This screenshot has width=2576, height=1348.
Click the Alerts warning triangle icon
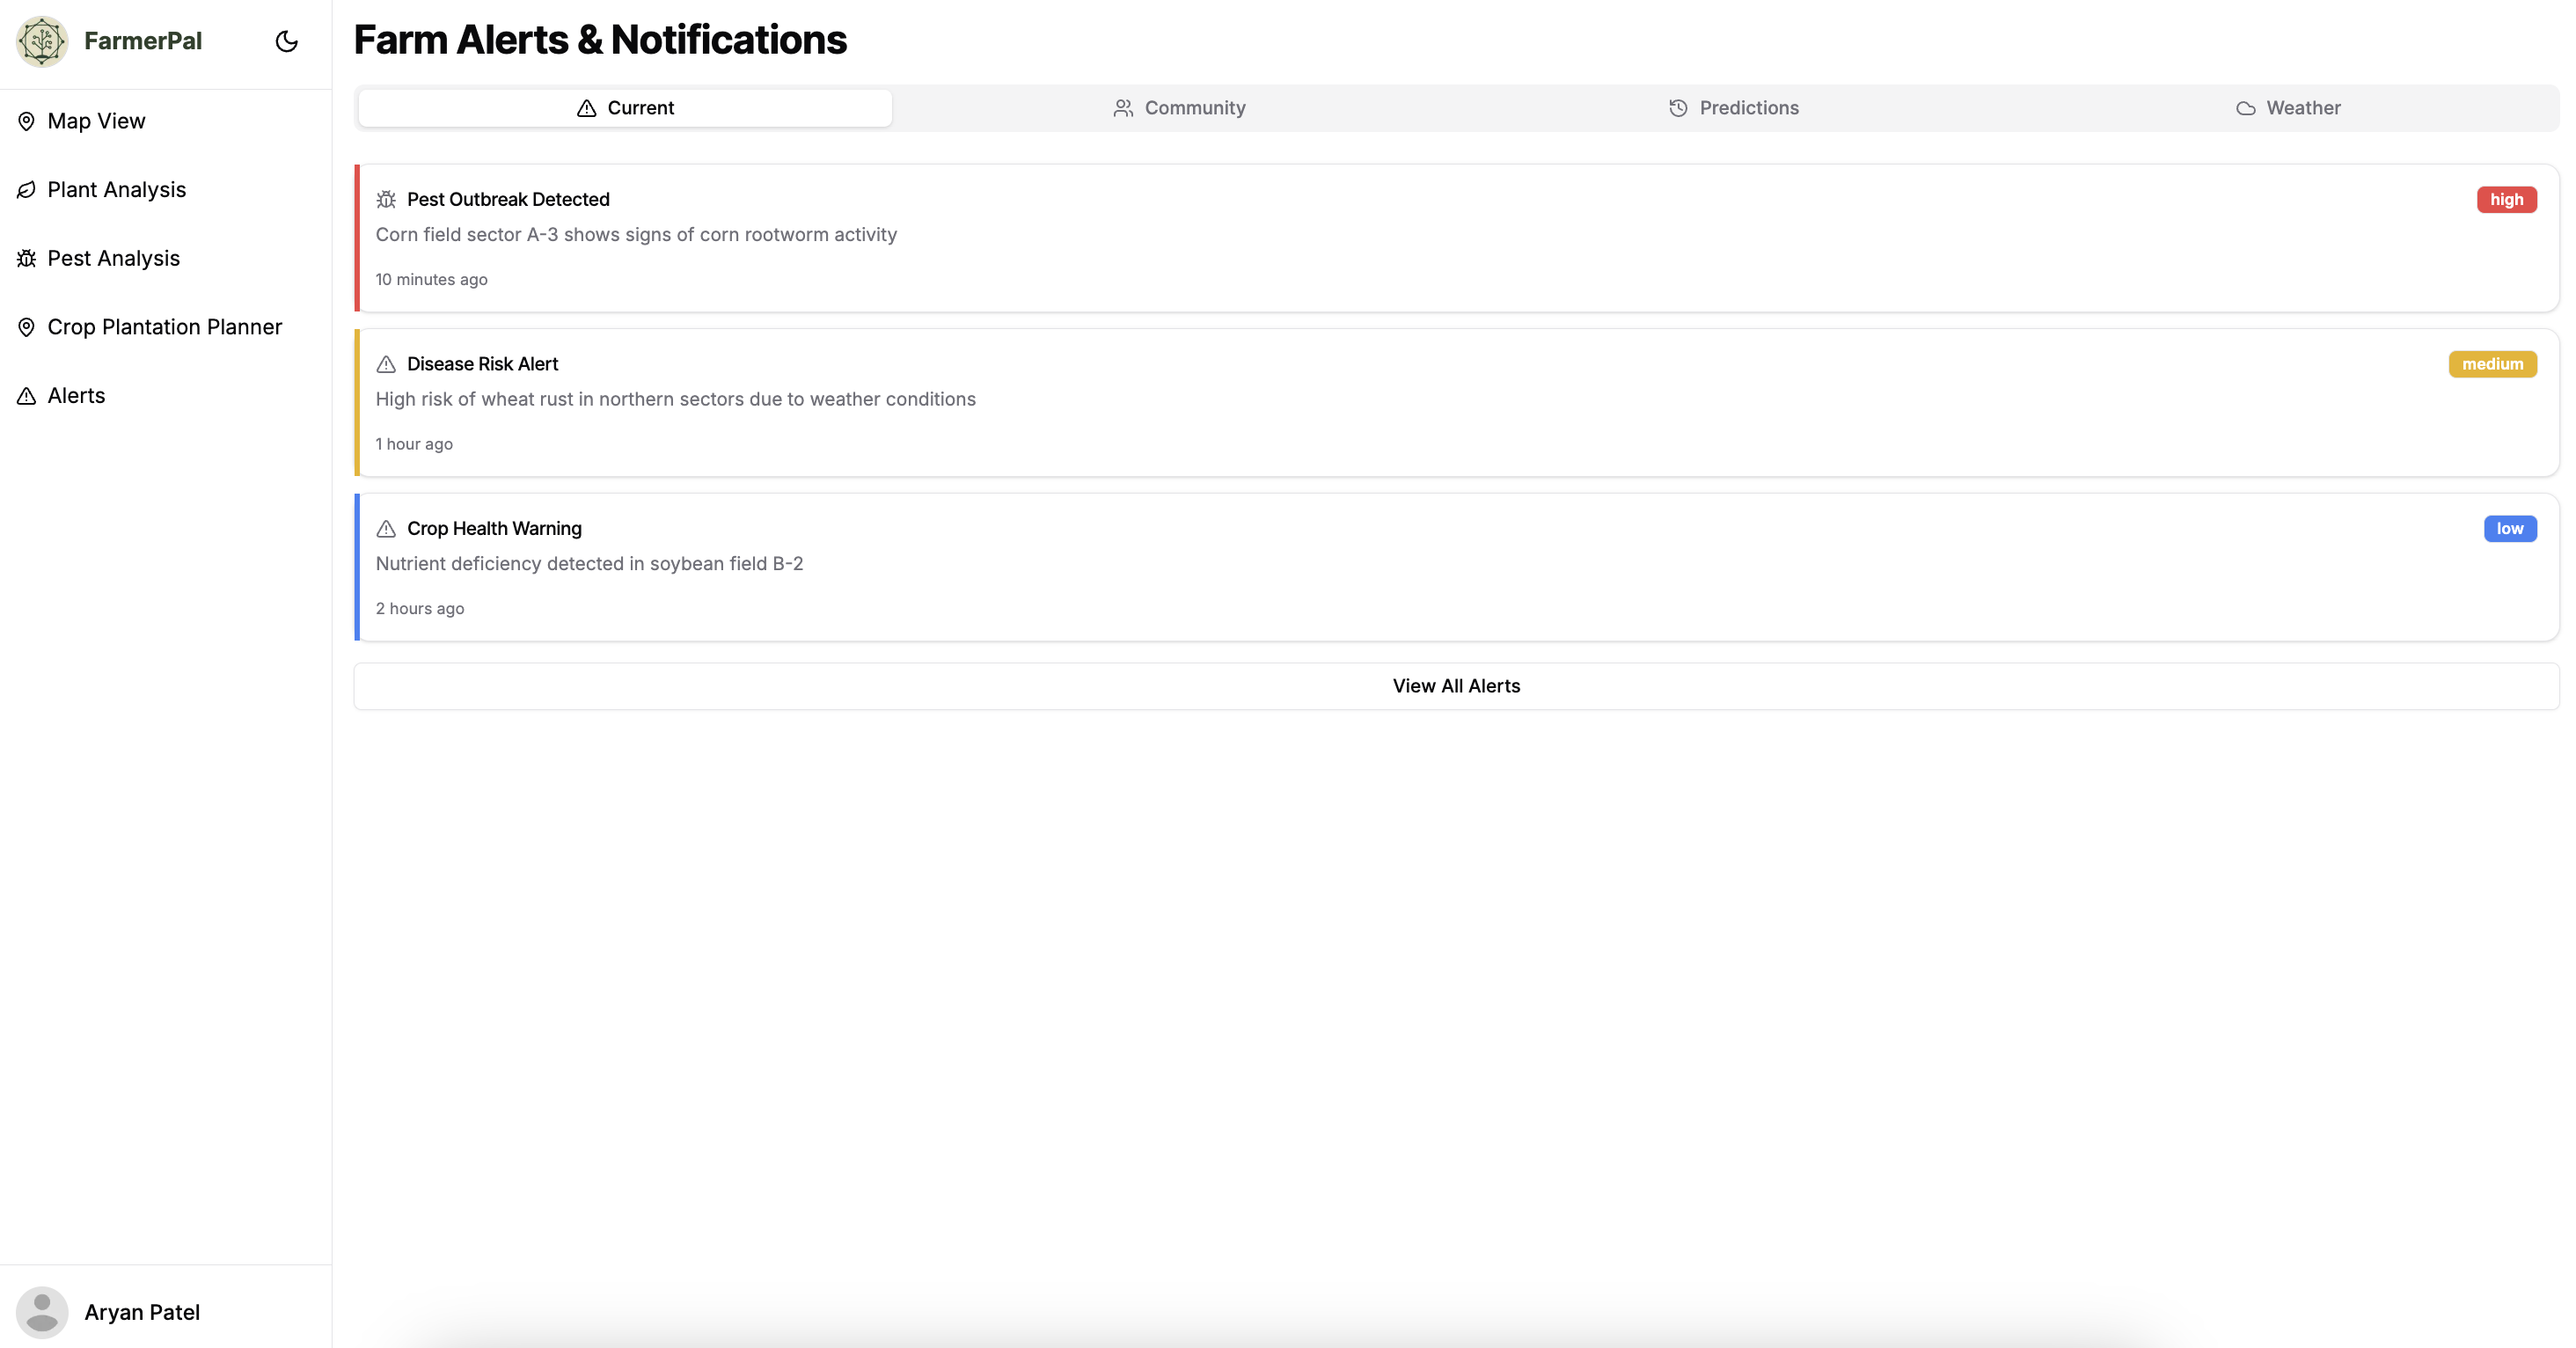tap(27, 396)
